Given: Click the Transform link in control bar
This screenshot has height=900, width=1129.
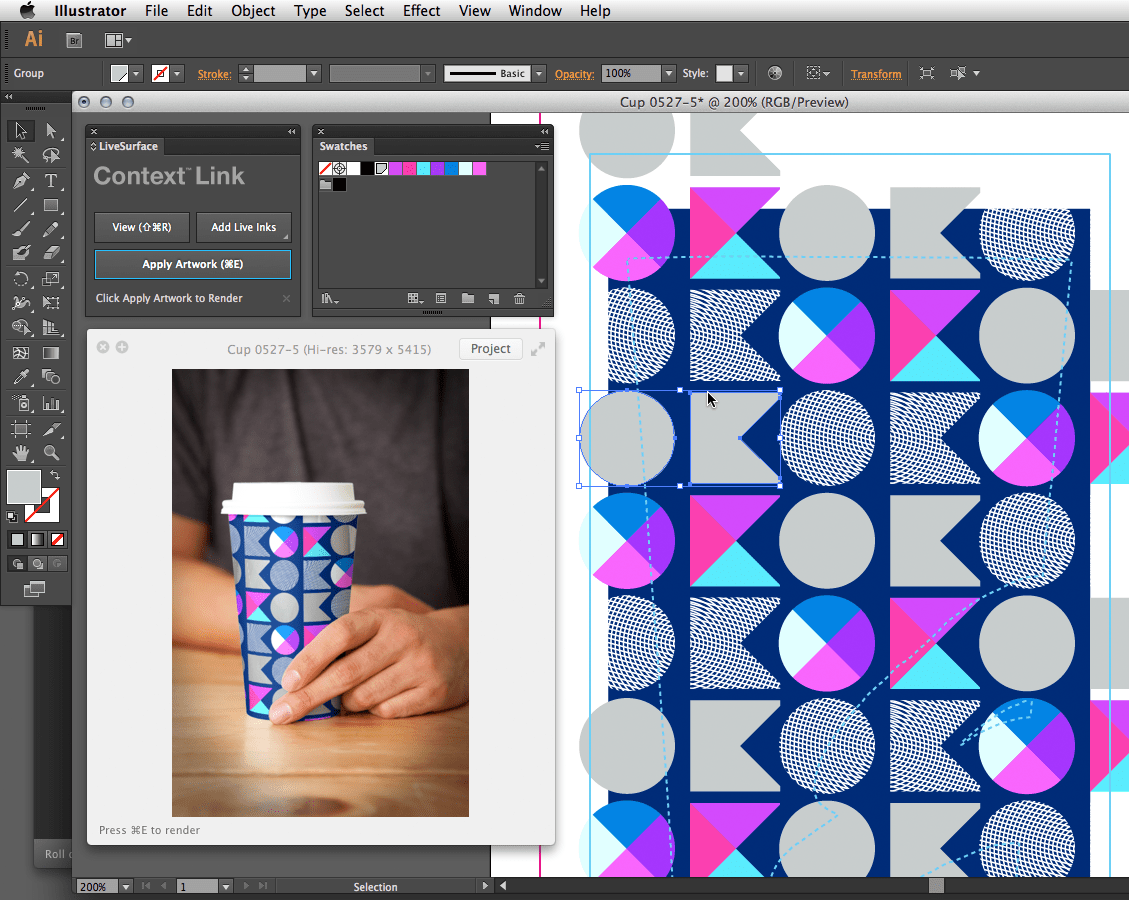Looking at the screenshot, I should [x=875, y=73].
